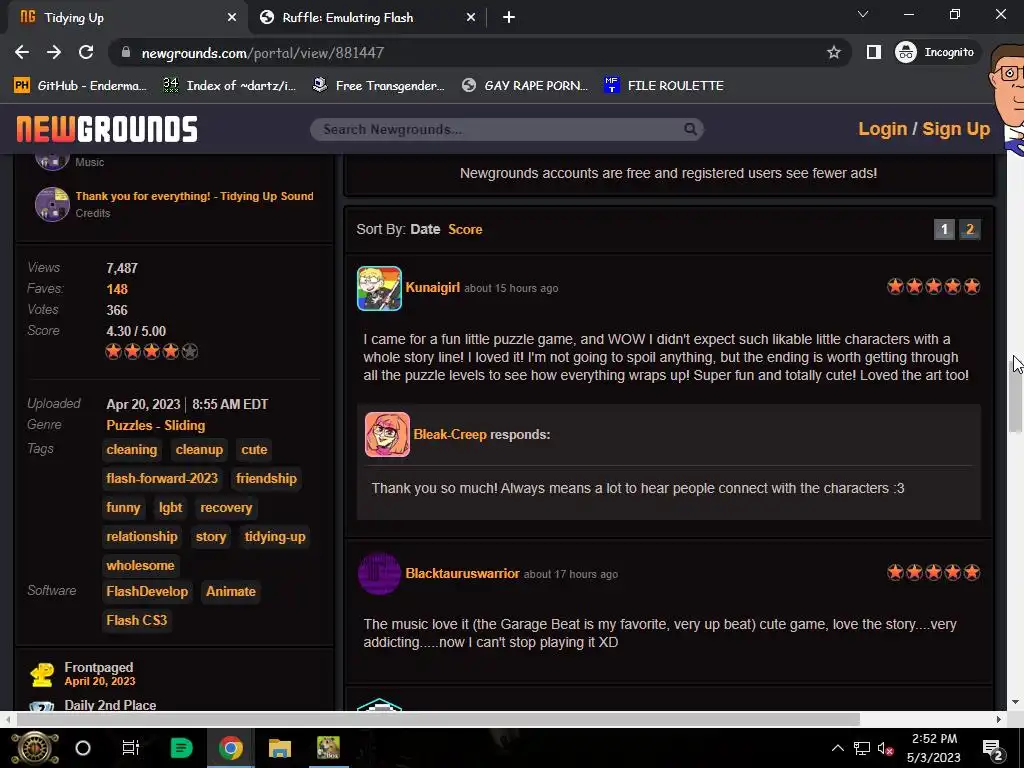Click the Frontpaged trophy icon
This screenshot has height=768, width=1024.
click(x=42, y=674)
